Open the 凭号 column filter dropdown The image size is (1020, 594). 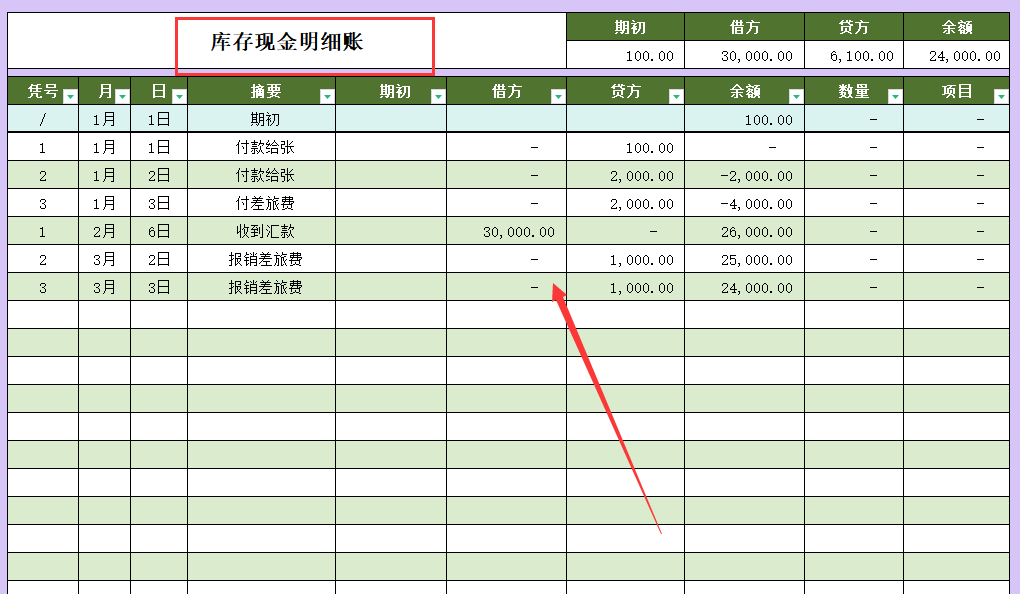pyautogui.click(x=70, y=97)
